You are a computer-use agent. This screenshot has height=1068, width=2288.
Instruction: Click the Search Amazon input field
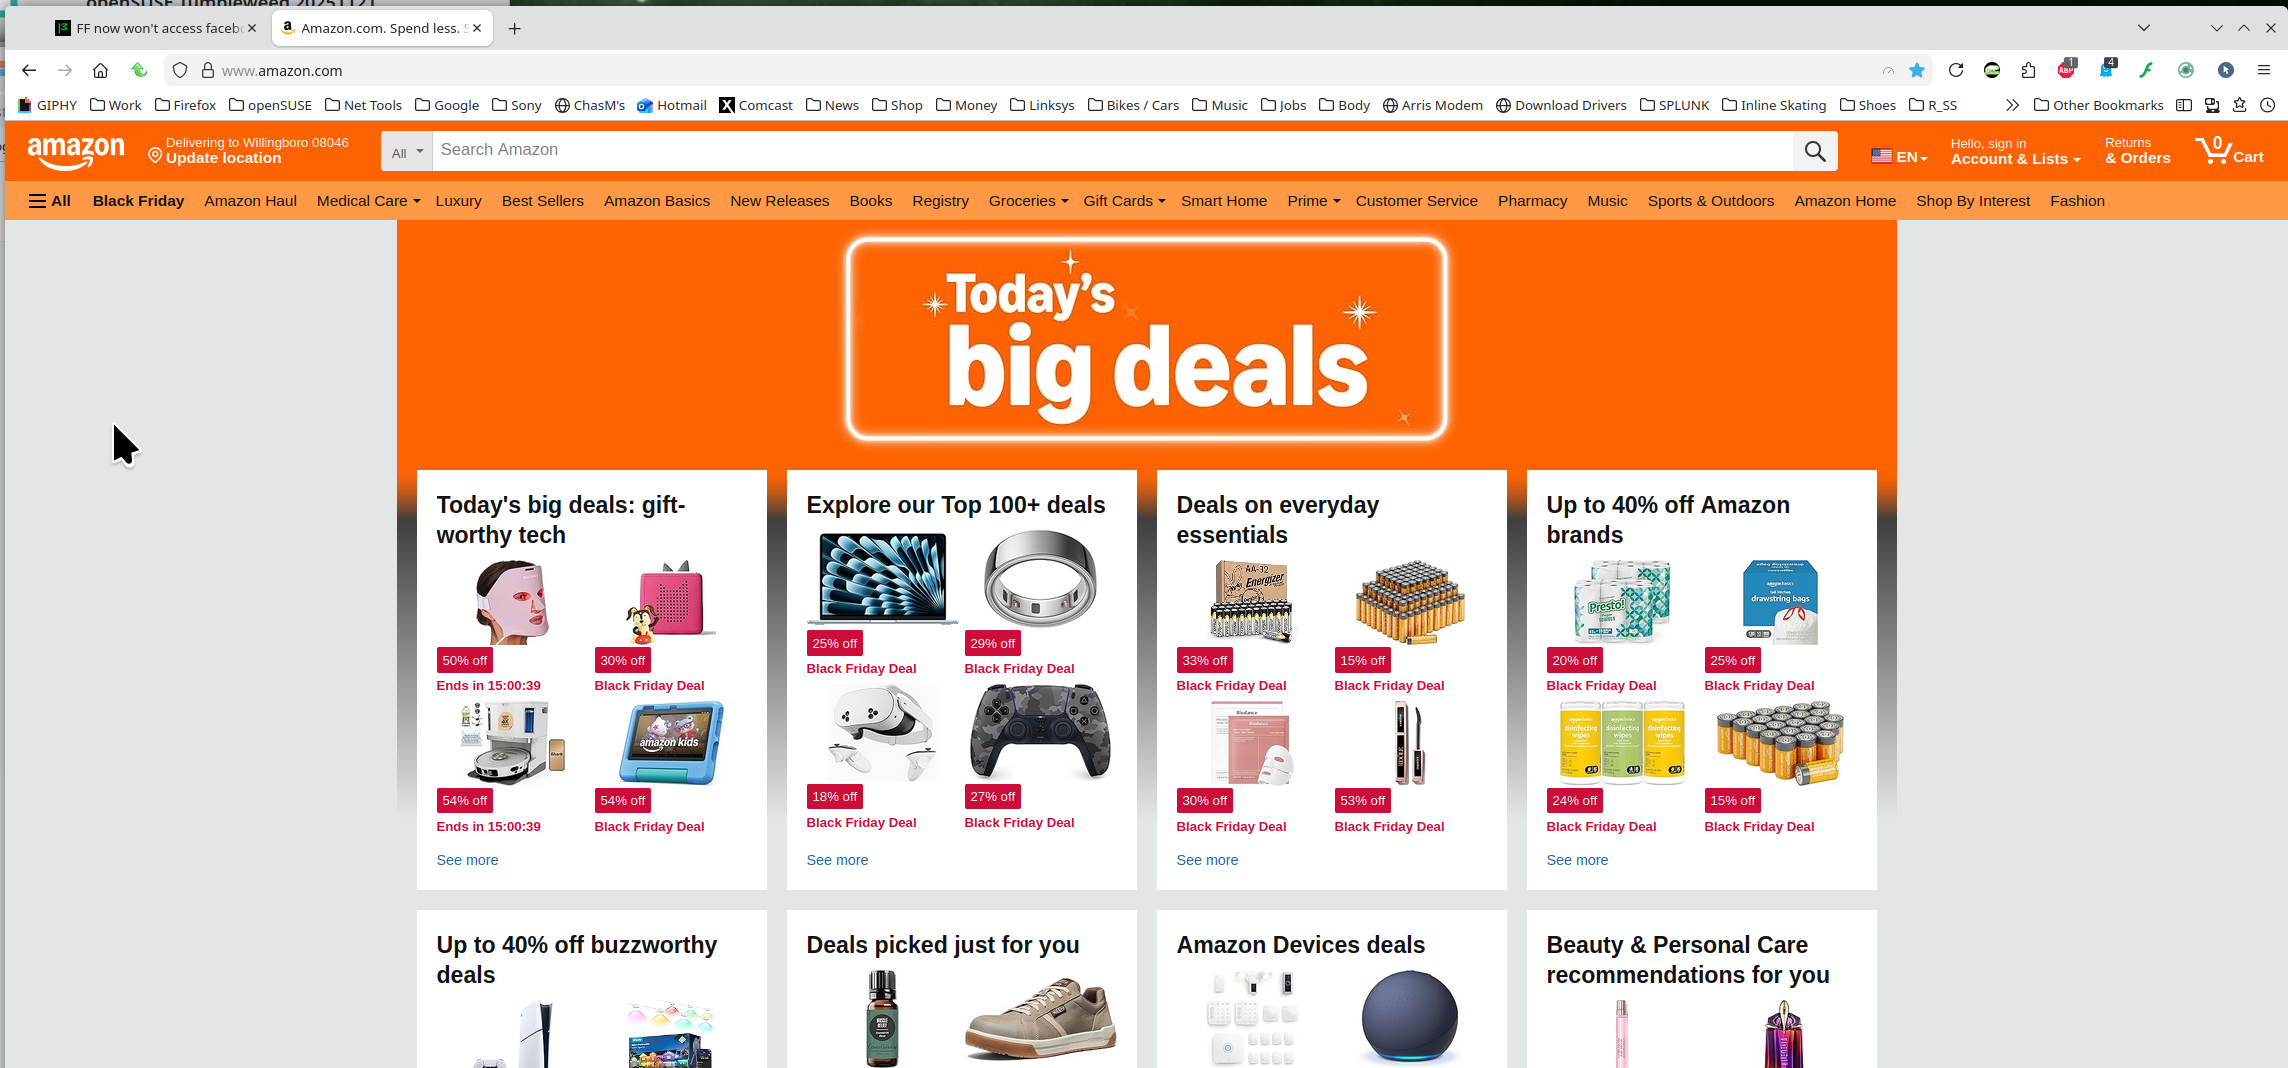(1113, 151)
